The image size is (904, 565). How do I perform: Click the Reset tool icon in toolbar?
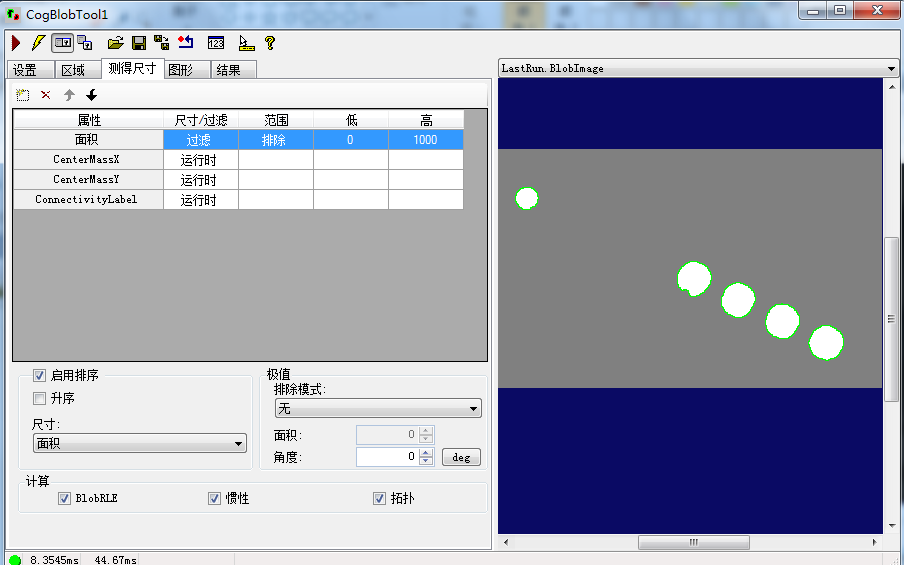[x=186, y=43]
